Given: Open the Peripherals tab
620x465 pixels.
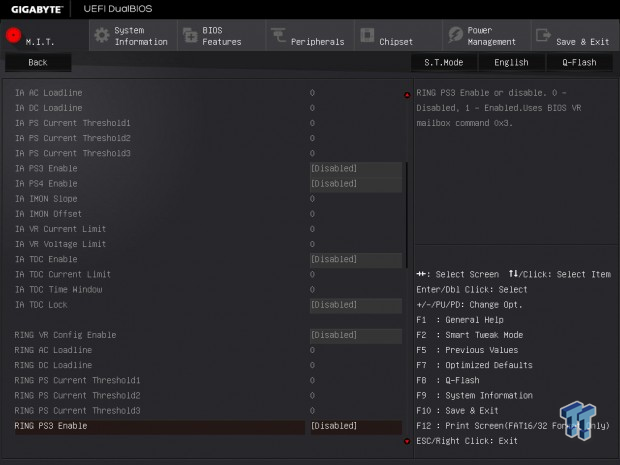Looking at the screenshot, I should 310,36.
